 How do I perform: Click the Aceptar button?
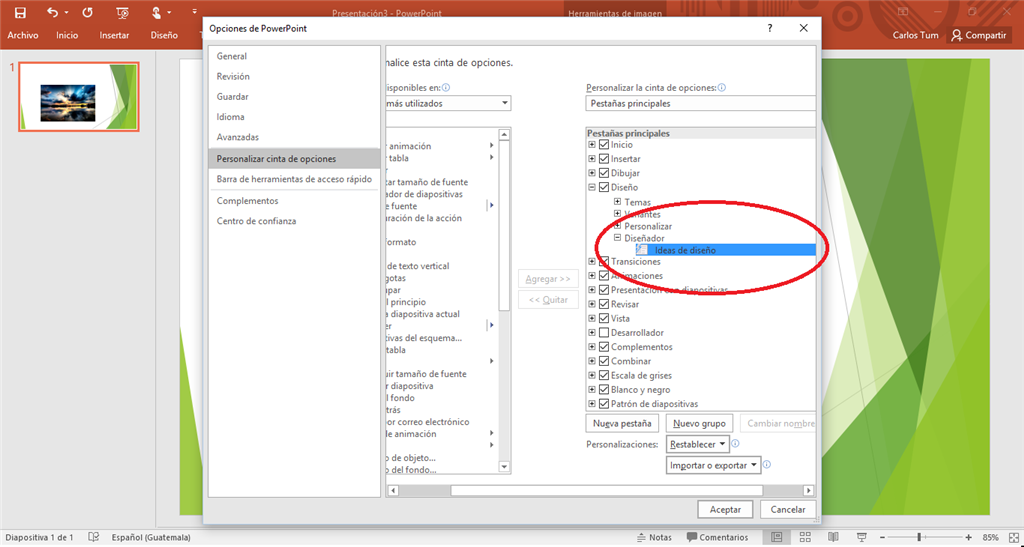pyautogui.click(x=725, y=509)
